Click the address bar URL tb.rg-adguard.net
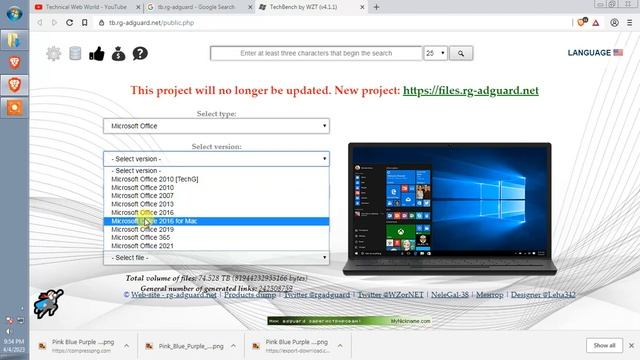Screen dimensions: 640x360 (x=151, y=23)
